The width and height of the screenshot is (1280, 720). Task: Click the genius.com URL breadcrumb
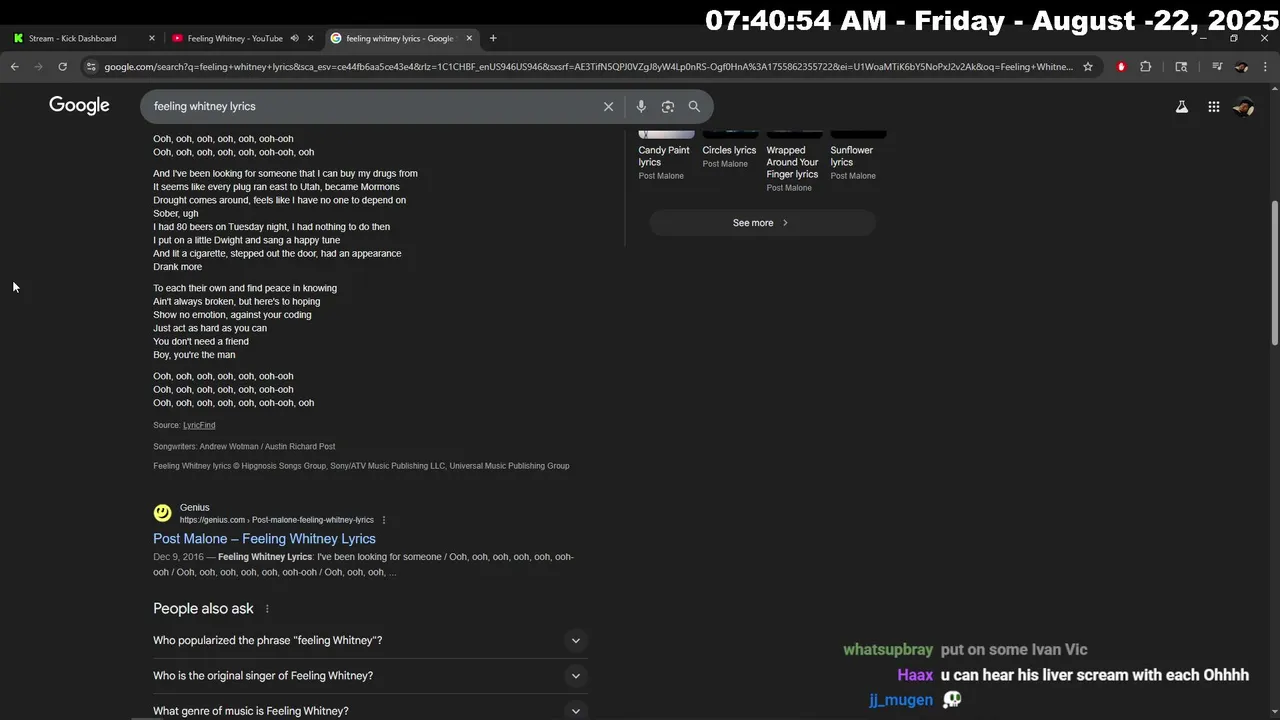pyautogui.click(x=276, y=520)
